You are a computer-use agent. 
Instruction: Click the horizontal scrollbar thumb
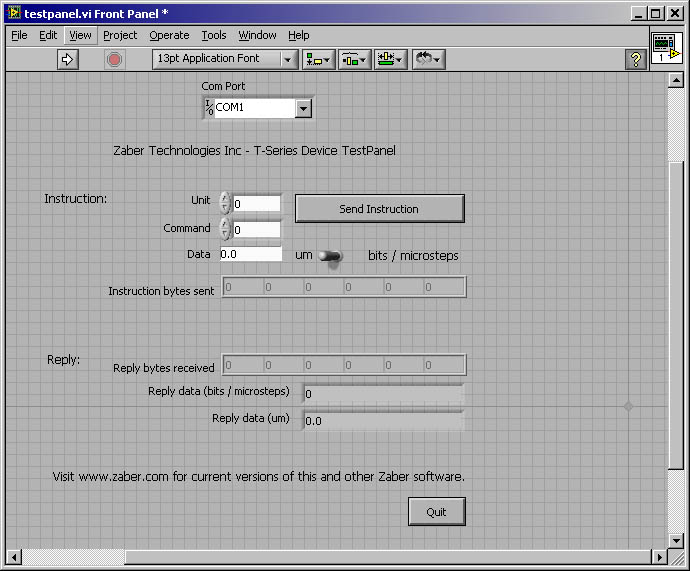coord(388,557)
